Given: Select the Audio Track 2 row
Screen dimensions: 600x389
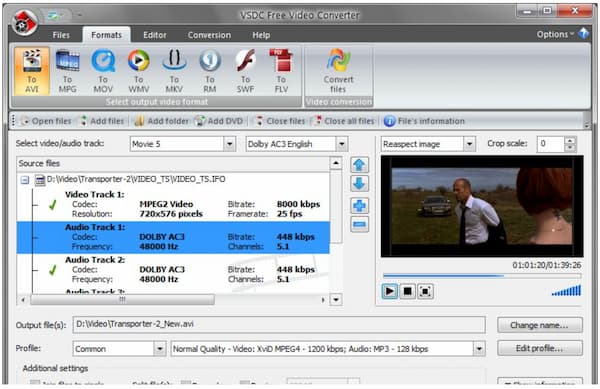Looking at the screenshot, I should pyautogui.click(x=173, y=270).
